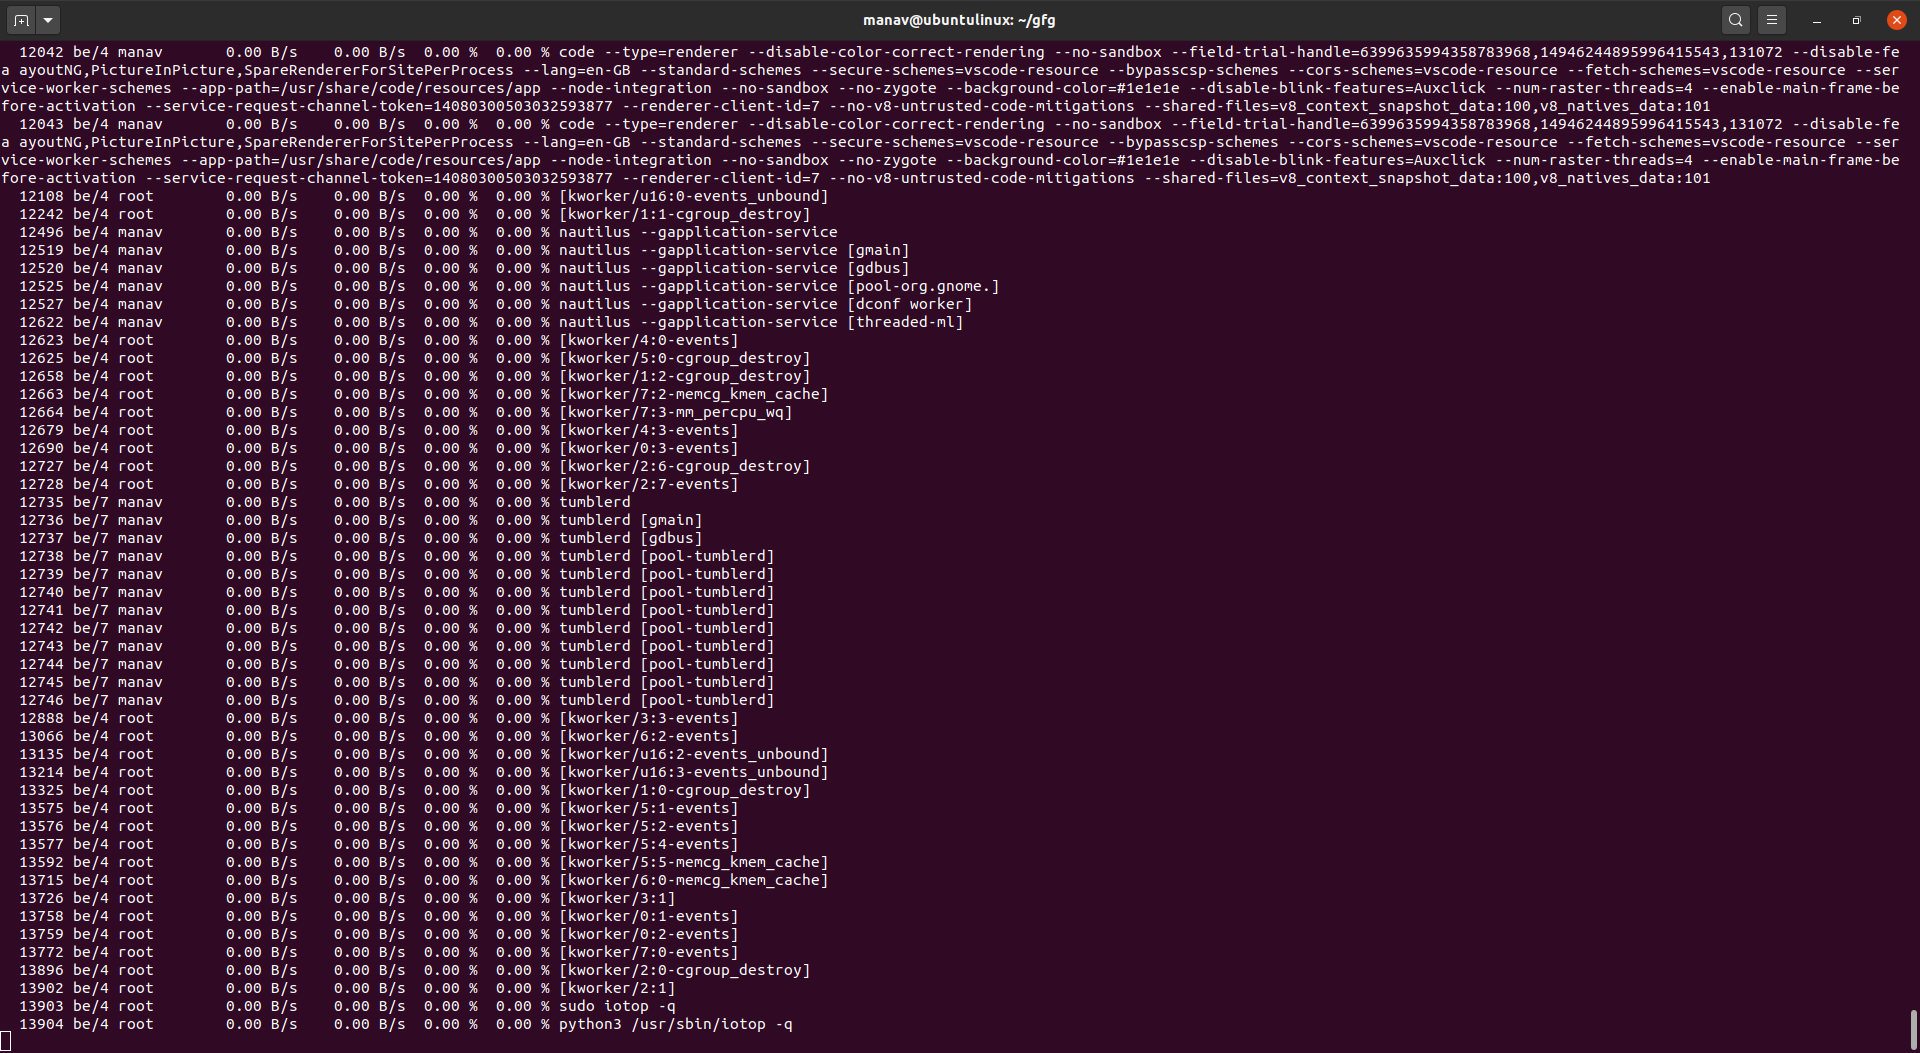
Task: Click 'tumblerd [gmain]' text
Action: coord(631,520)
